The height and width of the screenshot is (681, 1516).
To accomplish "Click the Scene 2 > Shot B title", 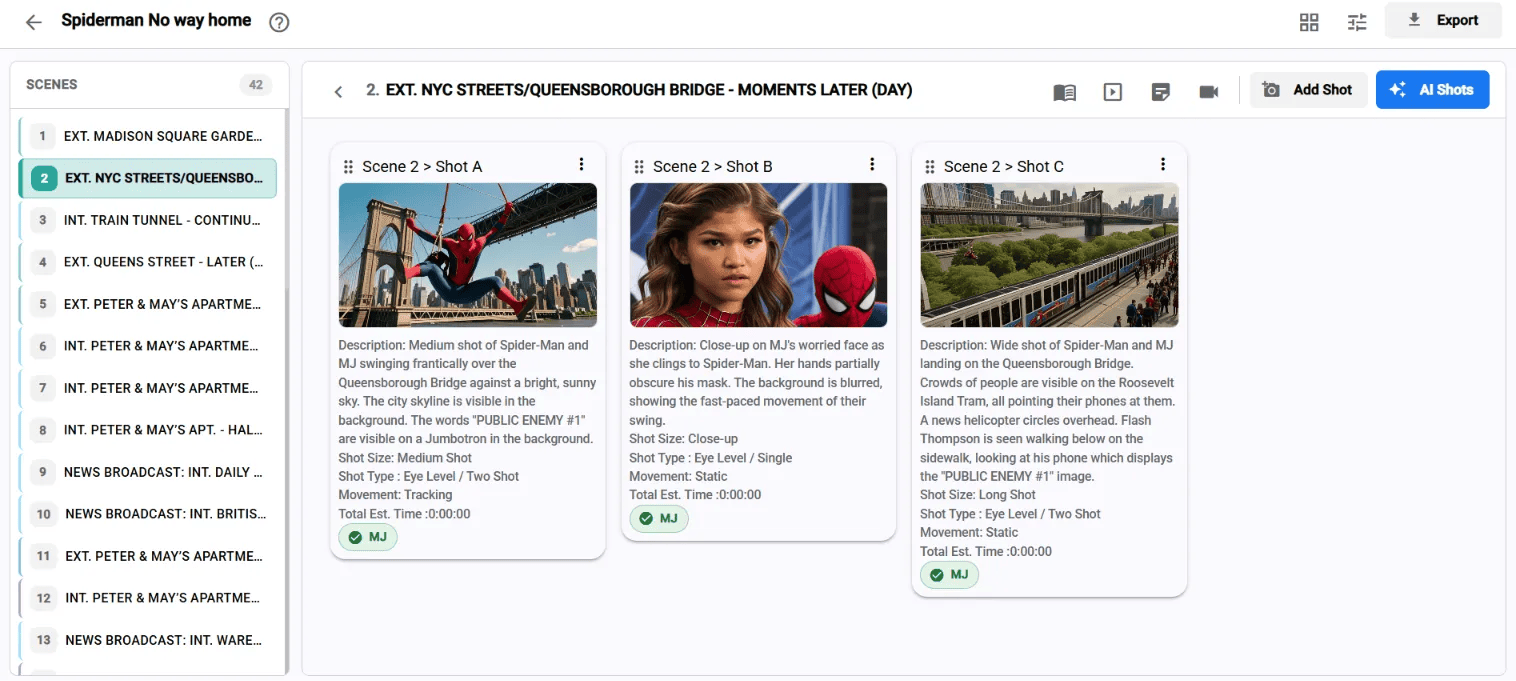I will tap(713, 167).
